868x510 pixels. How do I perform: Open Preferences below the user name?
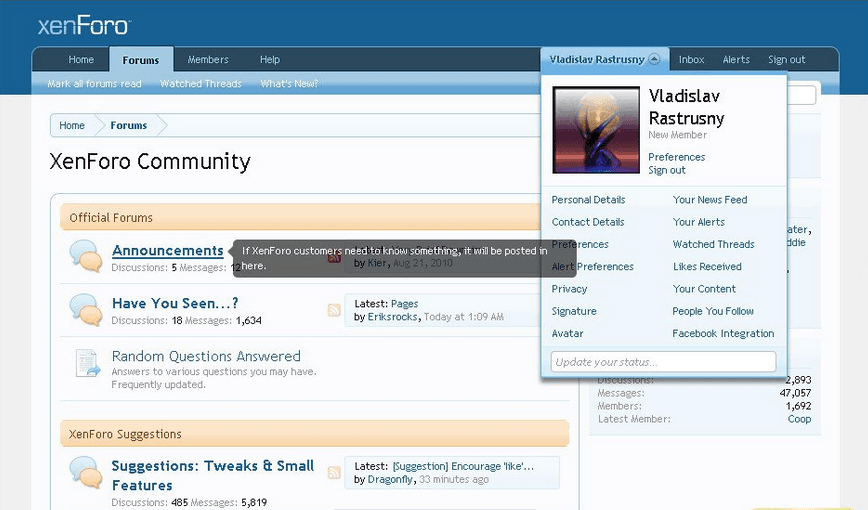676,157
